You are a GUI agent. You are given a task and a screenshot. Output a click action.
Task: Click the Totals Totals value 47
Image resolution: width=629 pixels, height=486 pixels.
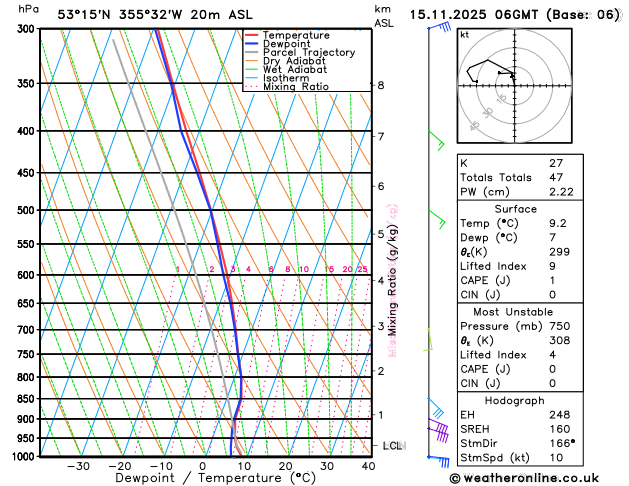(556, 177)
